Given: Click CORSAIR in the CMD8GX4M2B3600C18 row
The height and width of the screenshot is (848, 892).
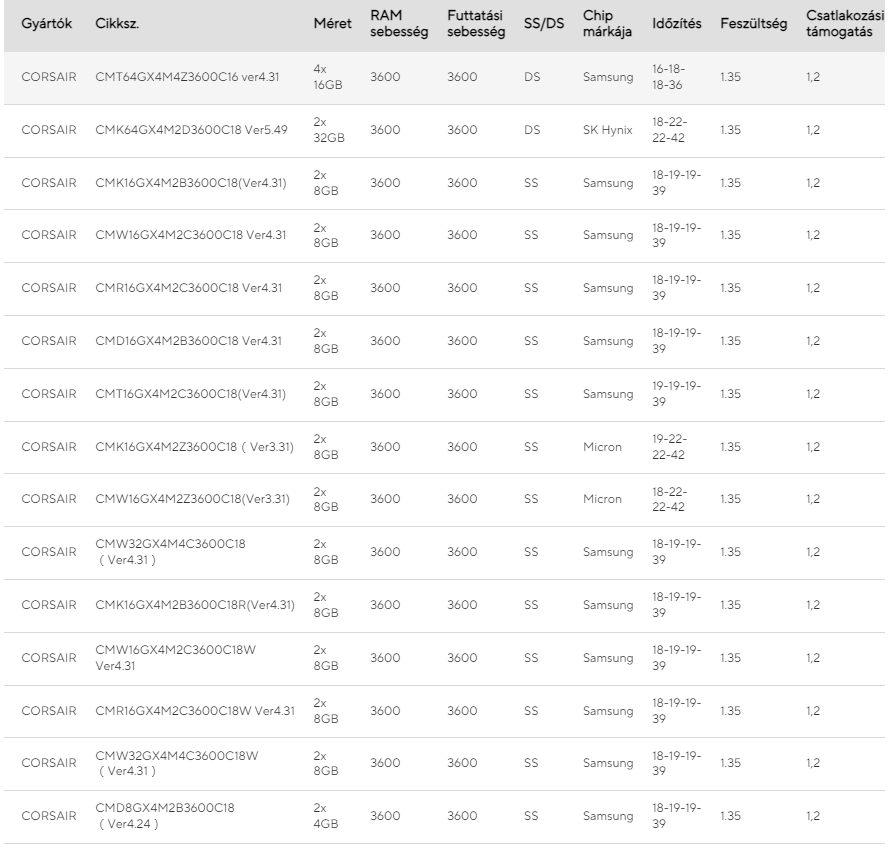Looking at the screenshot, I should pyautogui.click(x=48, y=816).
